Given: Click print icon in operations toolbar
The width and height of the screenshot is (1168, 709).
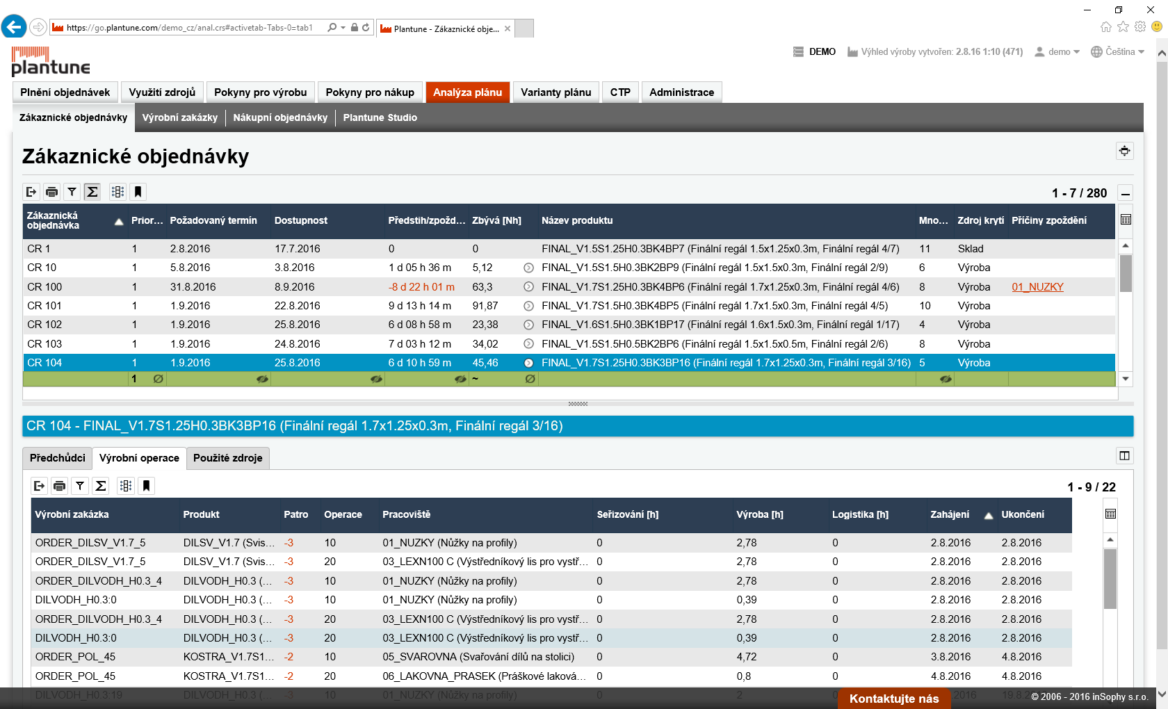Looking at the screenshot, I should (60, 486).
